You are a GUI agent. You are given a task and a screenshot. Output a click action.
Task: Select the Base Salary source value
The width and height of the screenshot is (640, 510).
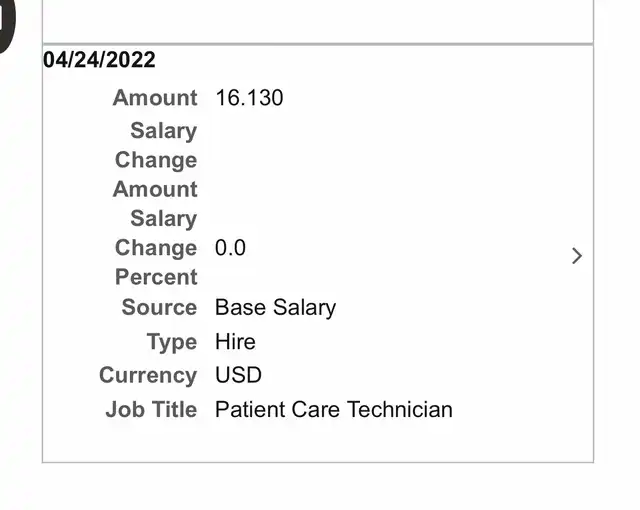[275, 307]
